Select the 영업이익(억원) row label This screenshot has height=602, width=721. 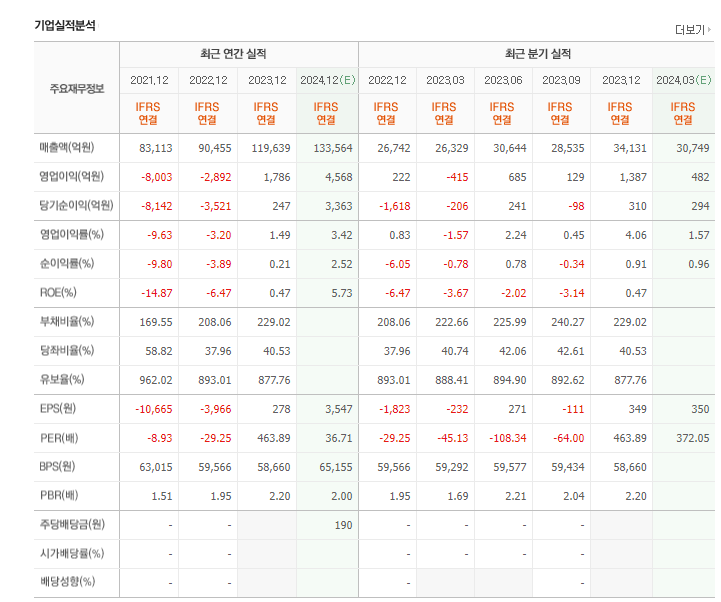[71, 177]
